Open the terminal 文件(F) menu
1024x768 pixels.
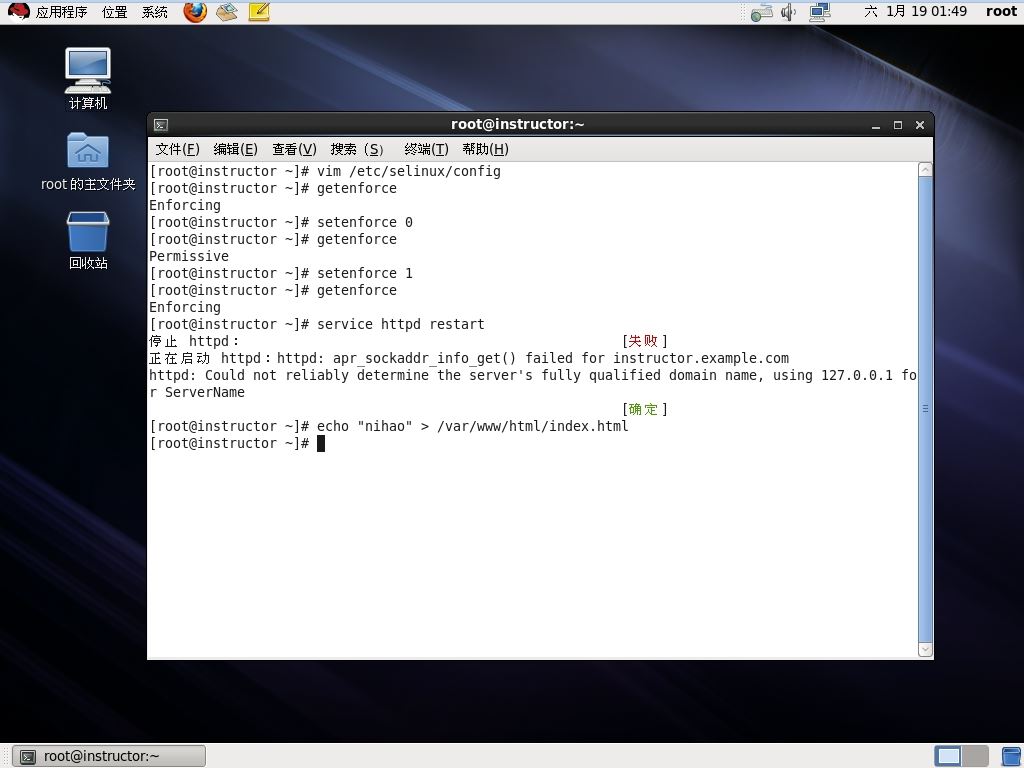[177, 150]
